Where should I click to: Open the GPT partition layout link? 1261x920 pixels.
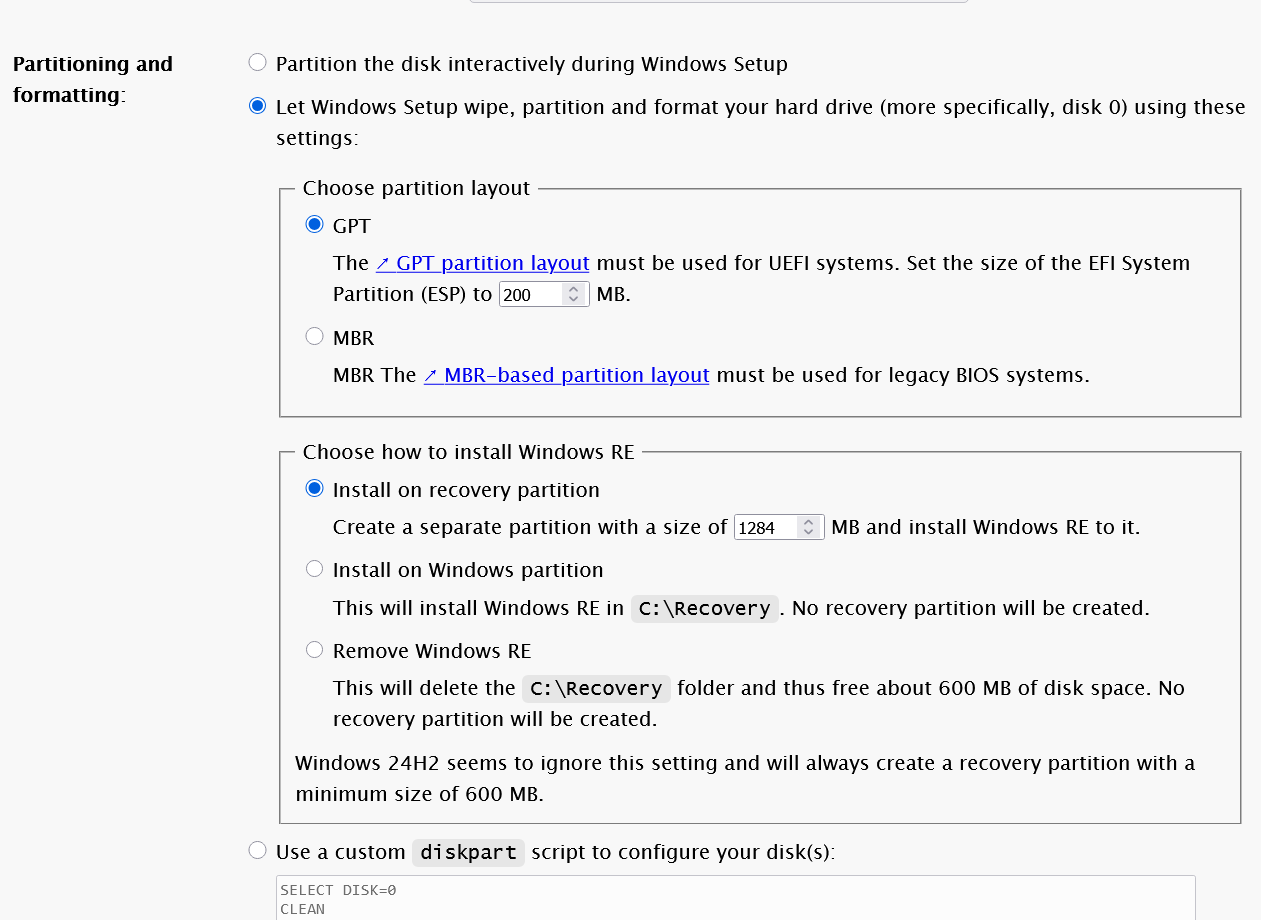(x=482, y=263)
